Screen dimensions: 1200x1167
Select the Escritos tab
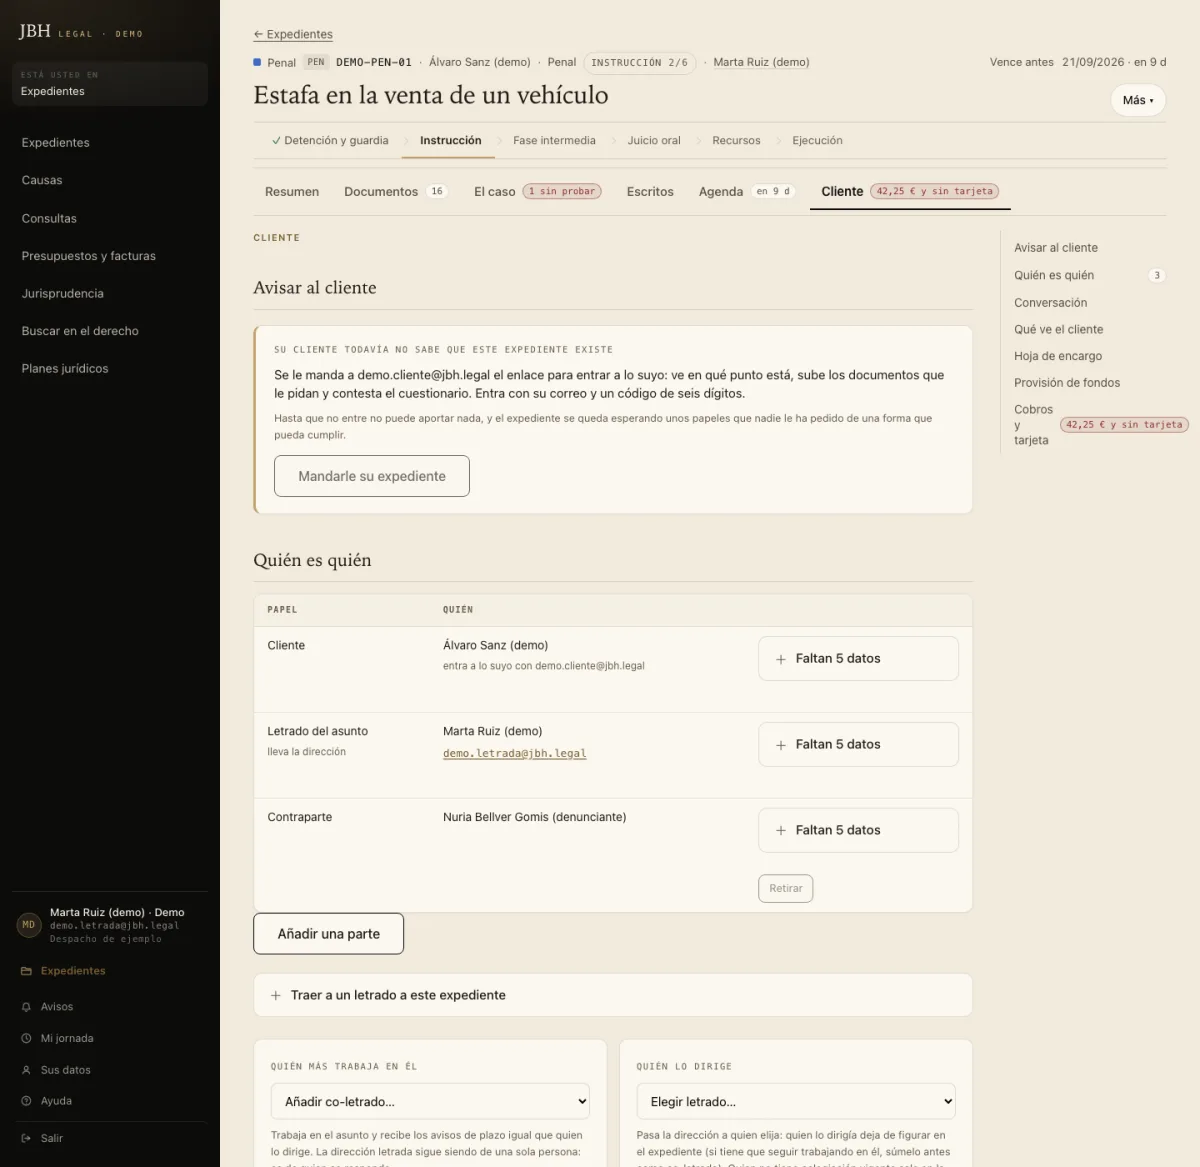tap(650, 191)
